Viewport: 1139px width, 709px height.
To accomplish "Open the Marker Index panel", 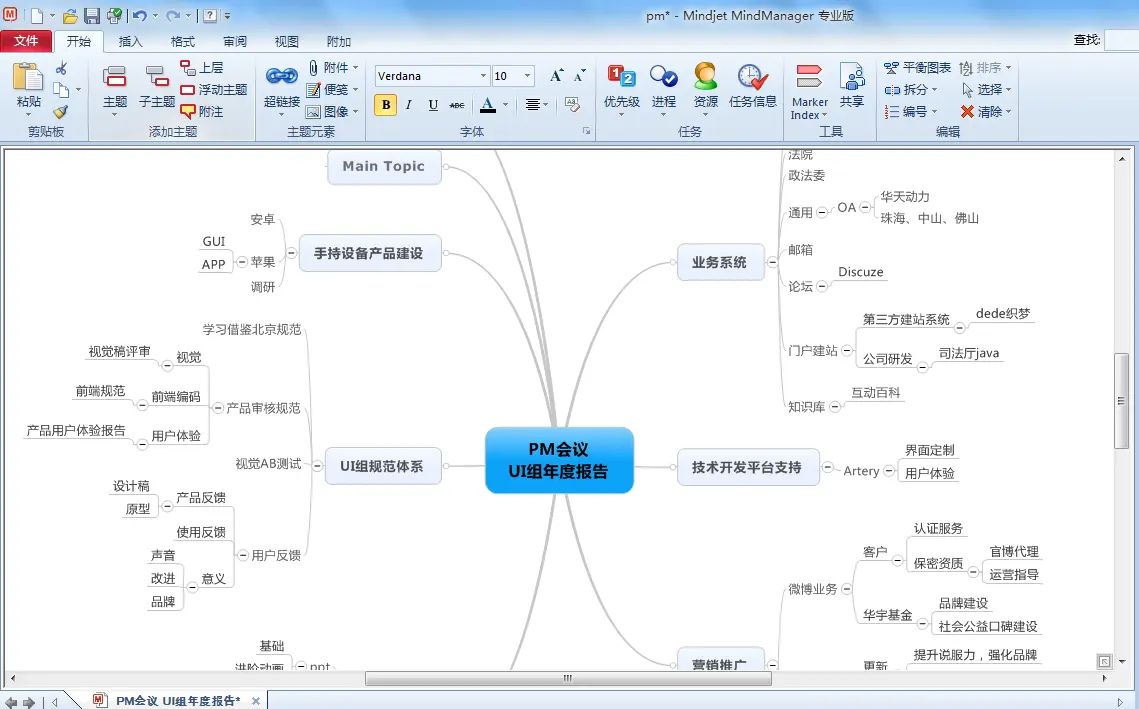I will pos(809,78).
